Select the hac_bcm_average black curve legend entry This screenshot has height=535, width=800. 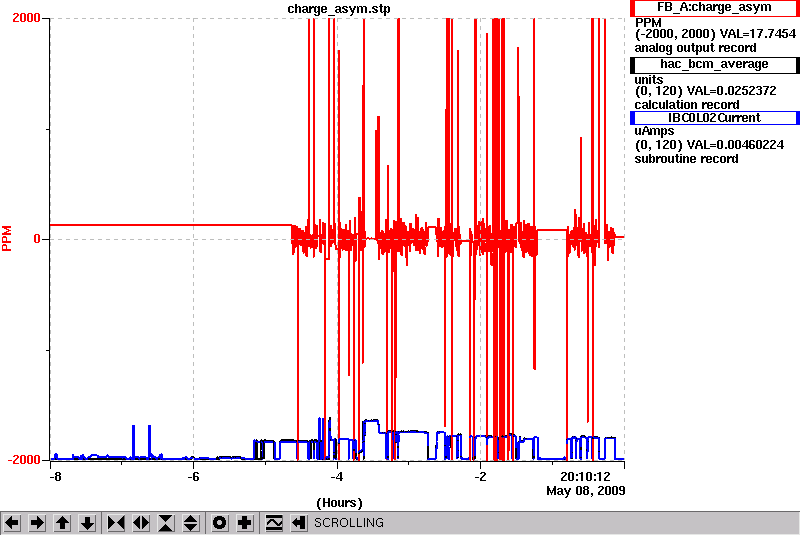[714, 64]
